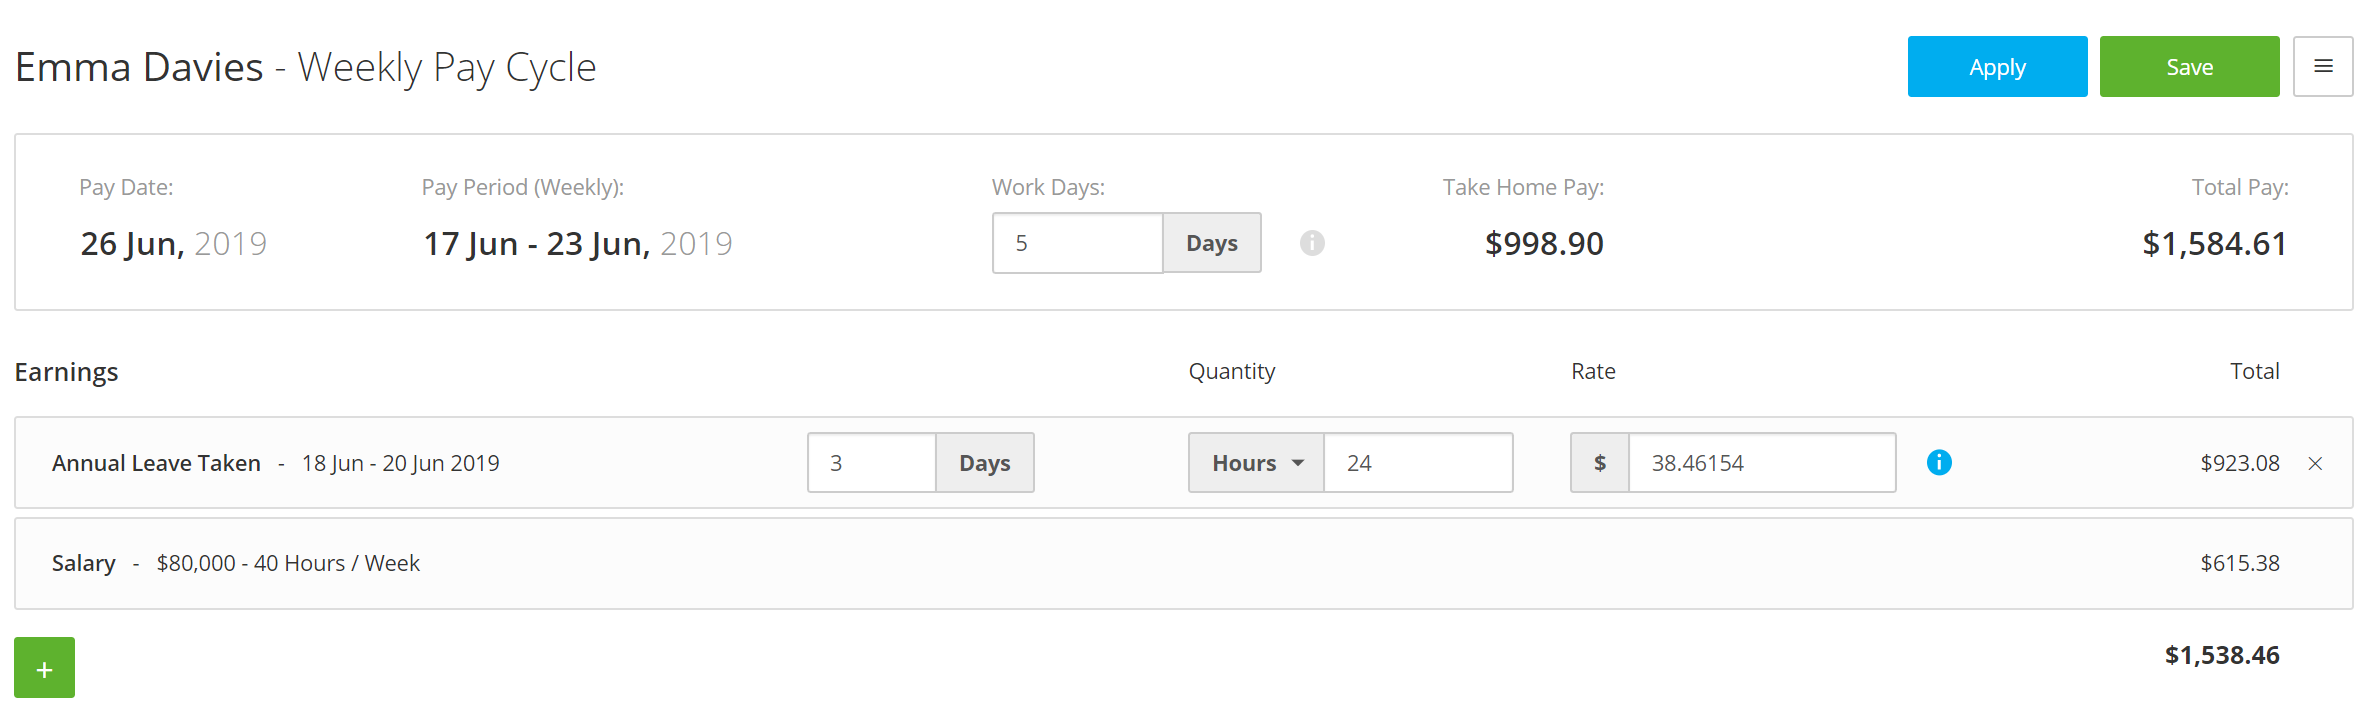Click the Days label in leave row

point(985,463)
